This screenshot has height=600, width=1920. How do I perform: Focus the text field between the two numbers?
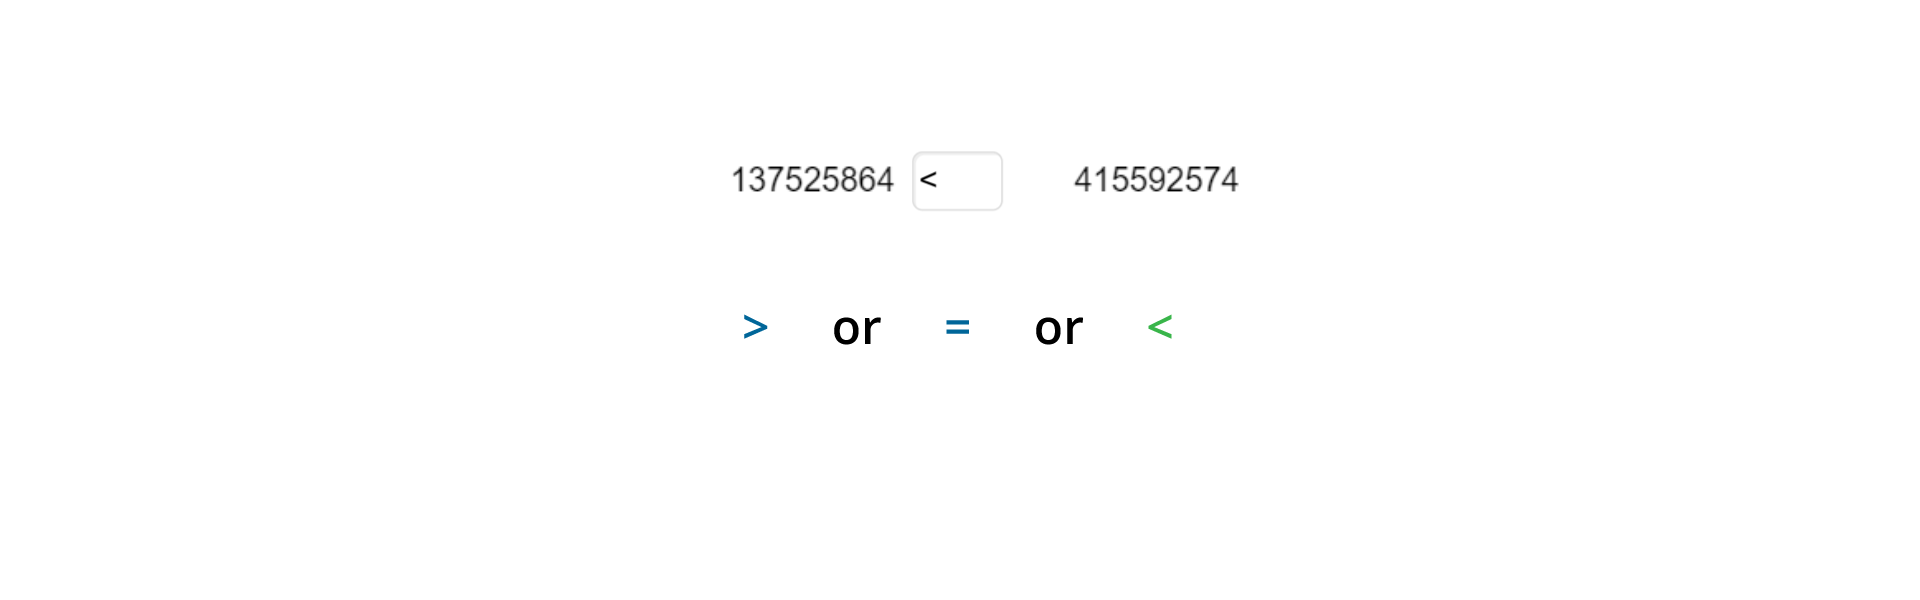[x=957, y=181]
